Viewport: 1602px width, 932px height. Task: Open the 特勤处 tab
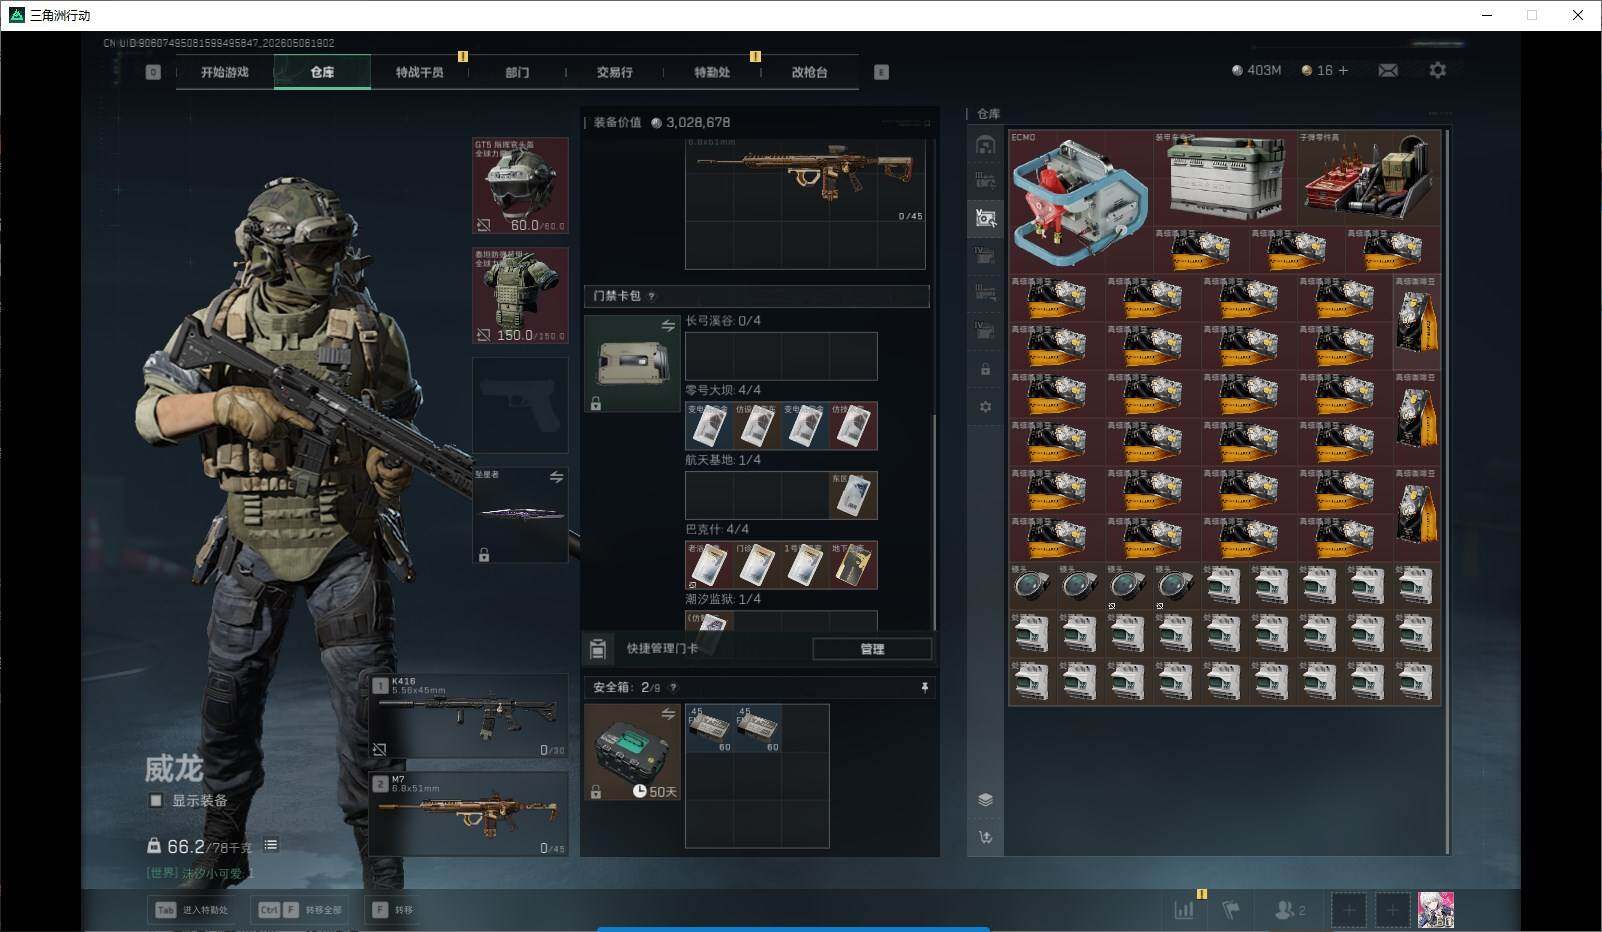(x=712, y=72)
